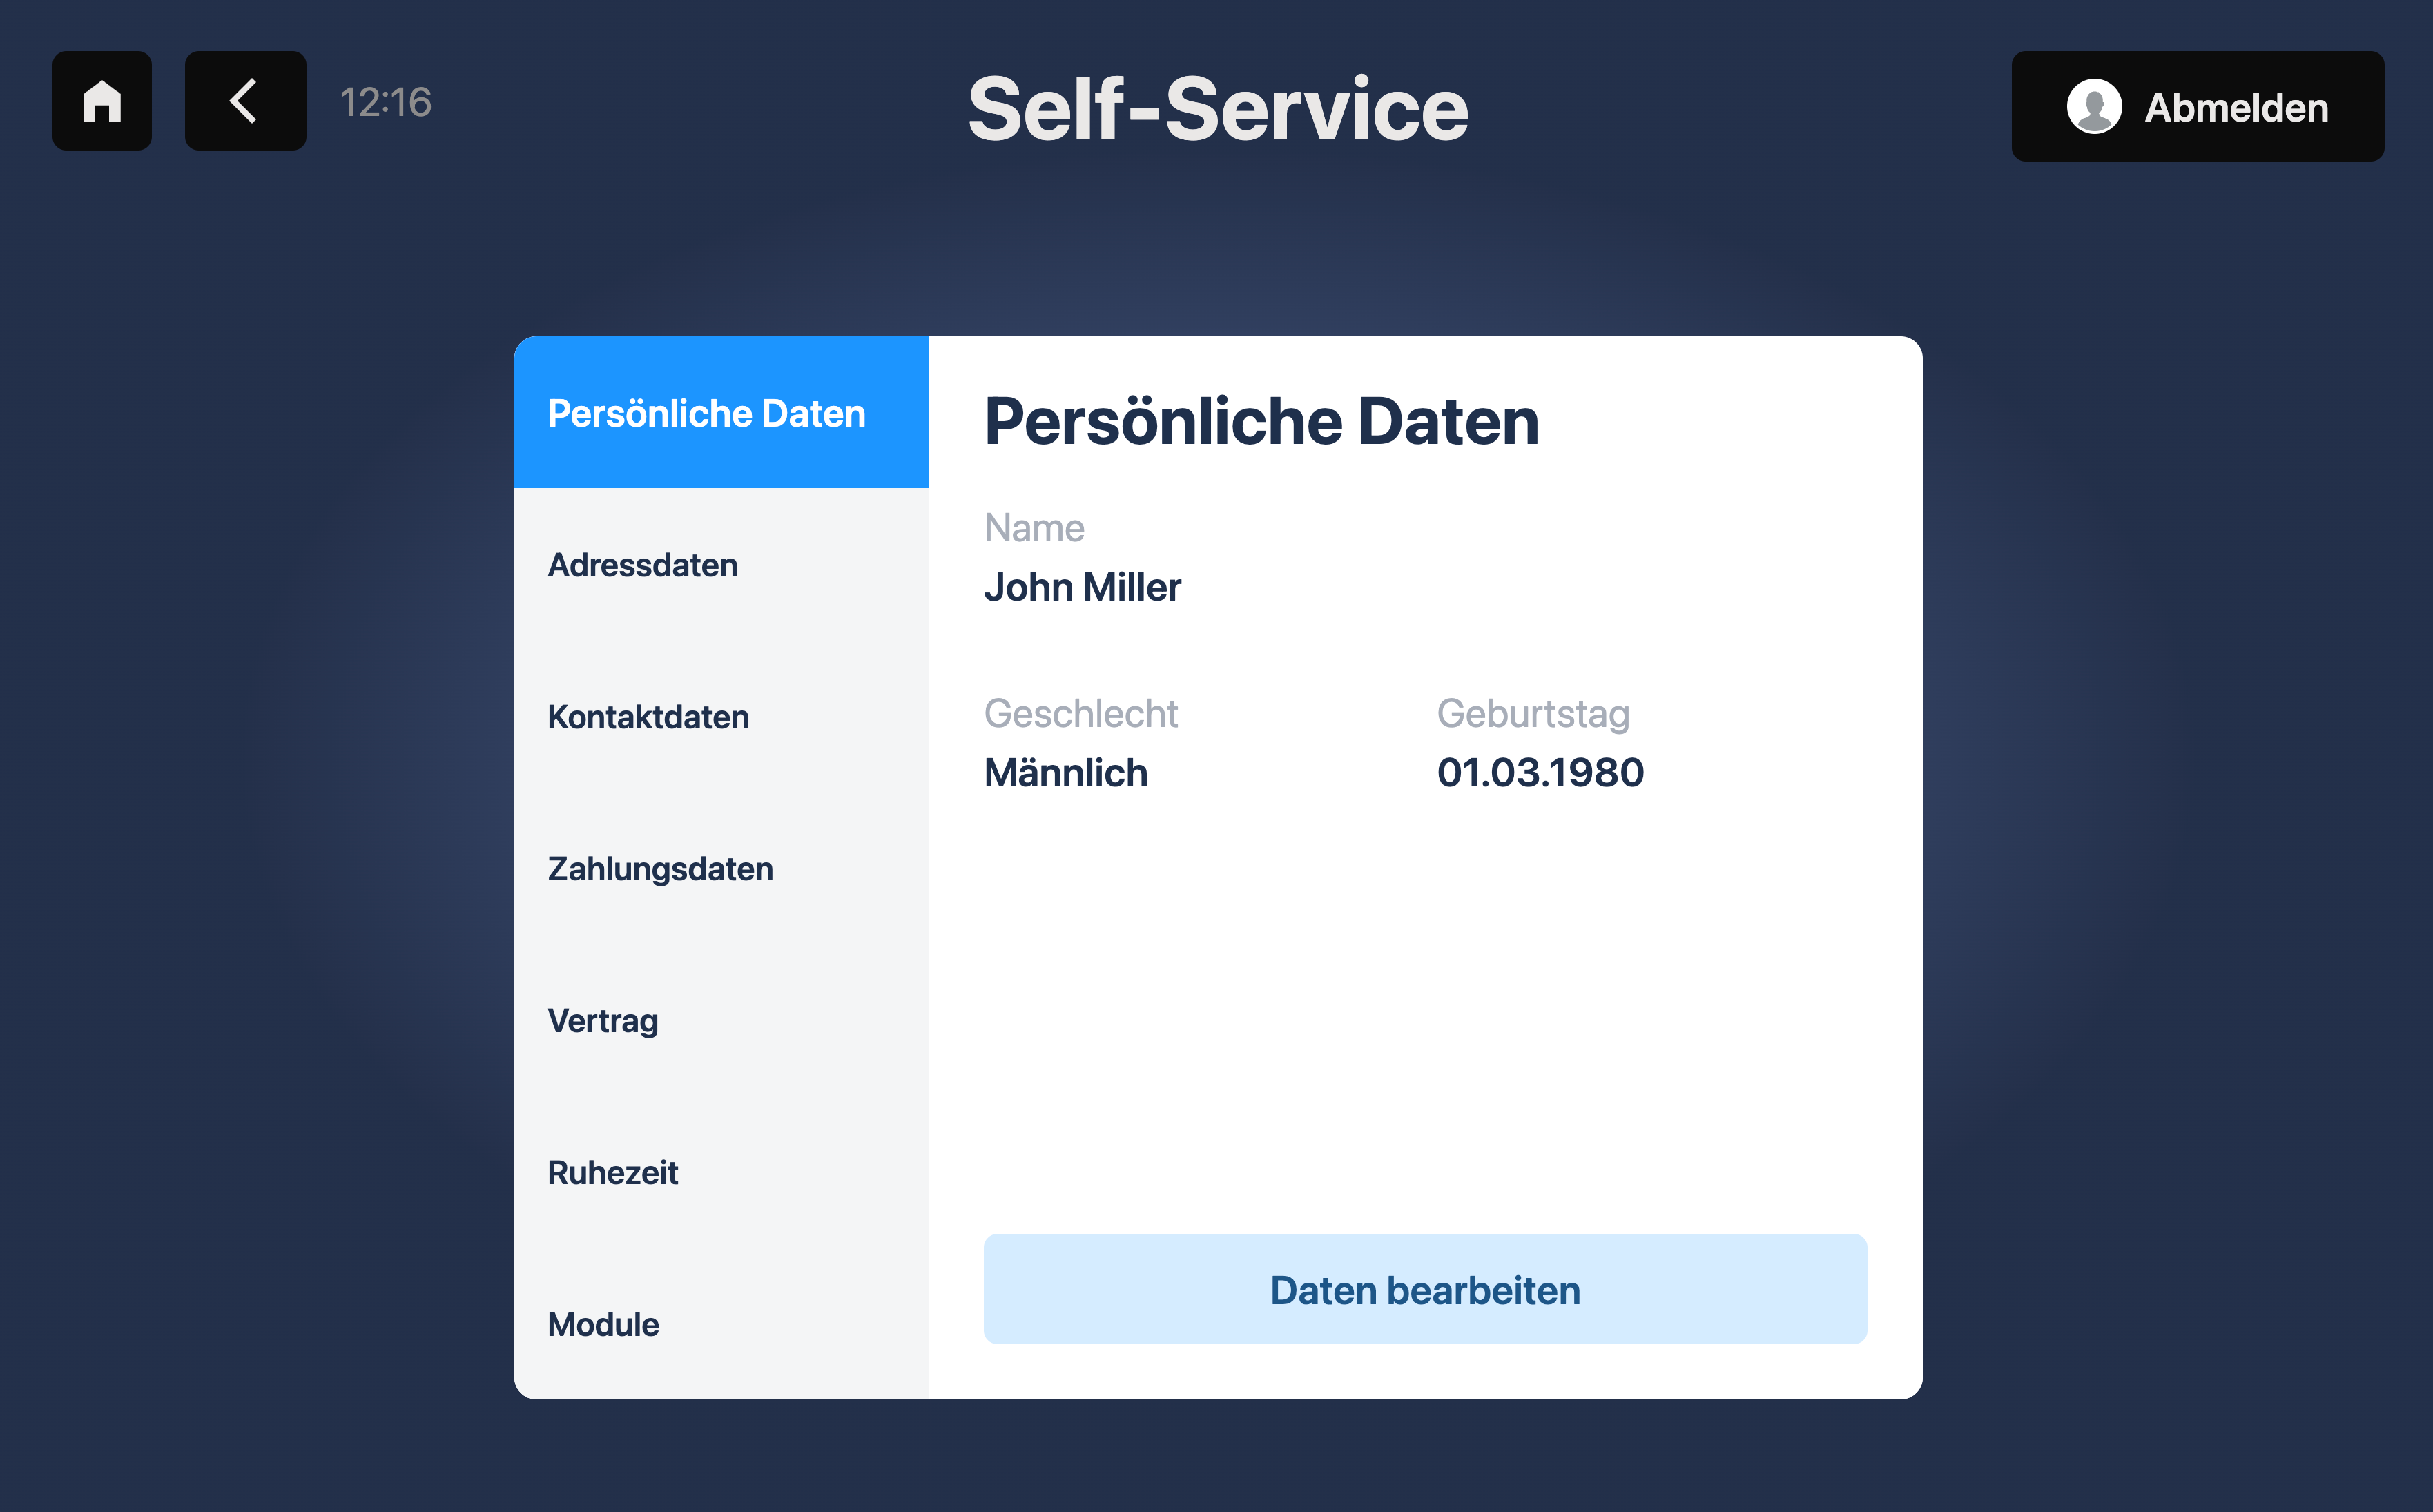Click the birthday value 01.03.1980
2433x1512 pixels.
pos(1540,773)
